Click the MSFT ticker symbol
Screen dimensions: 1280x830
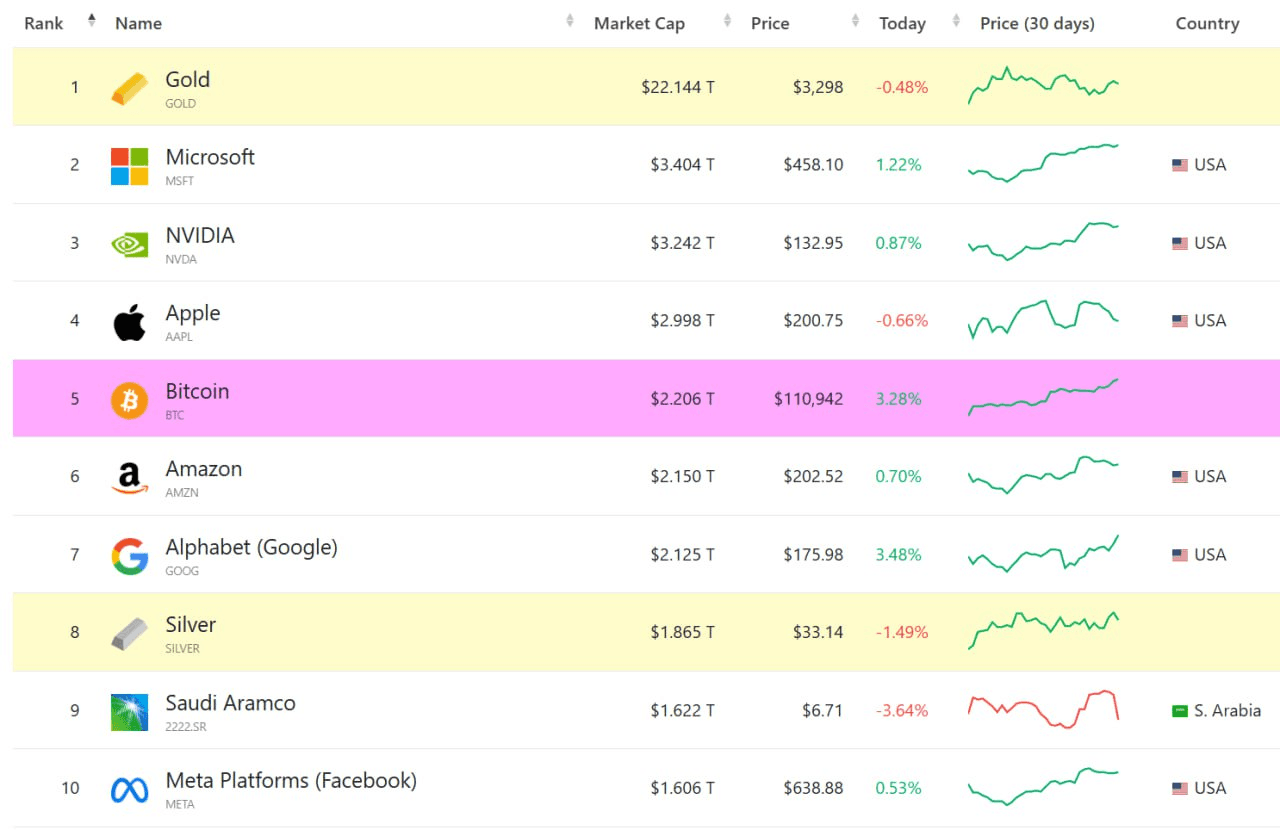tap(180, 181)
